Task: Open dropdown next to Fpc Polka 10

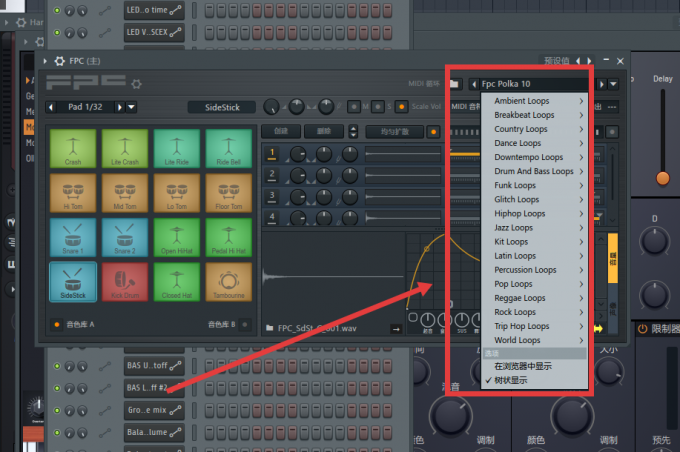Action: 613,84
